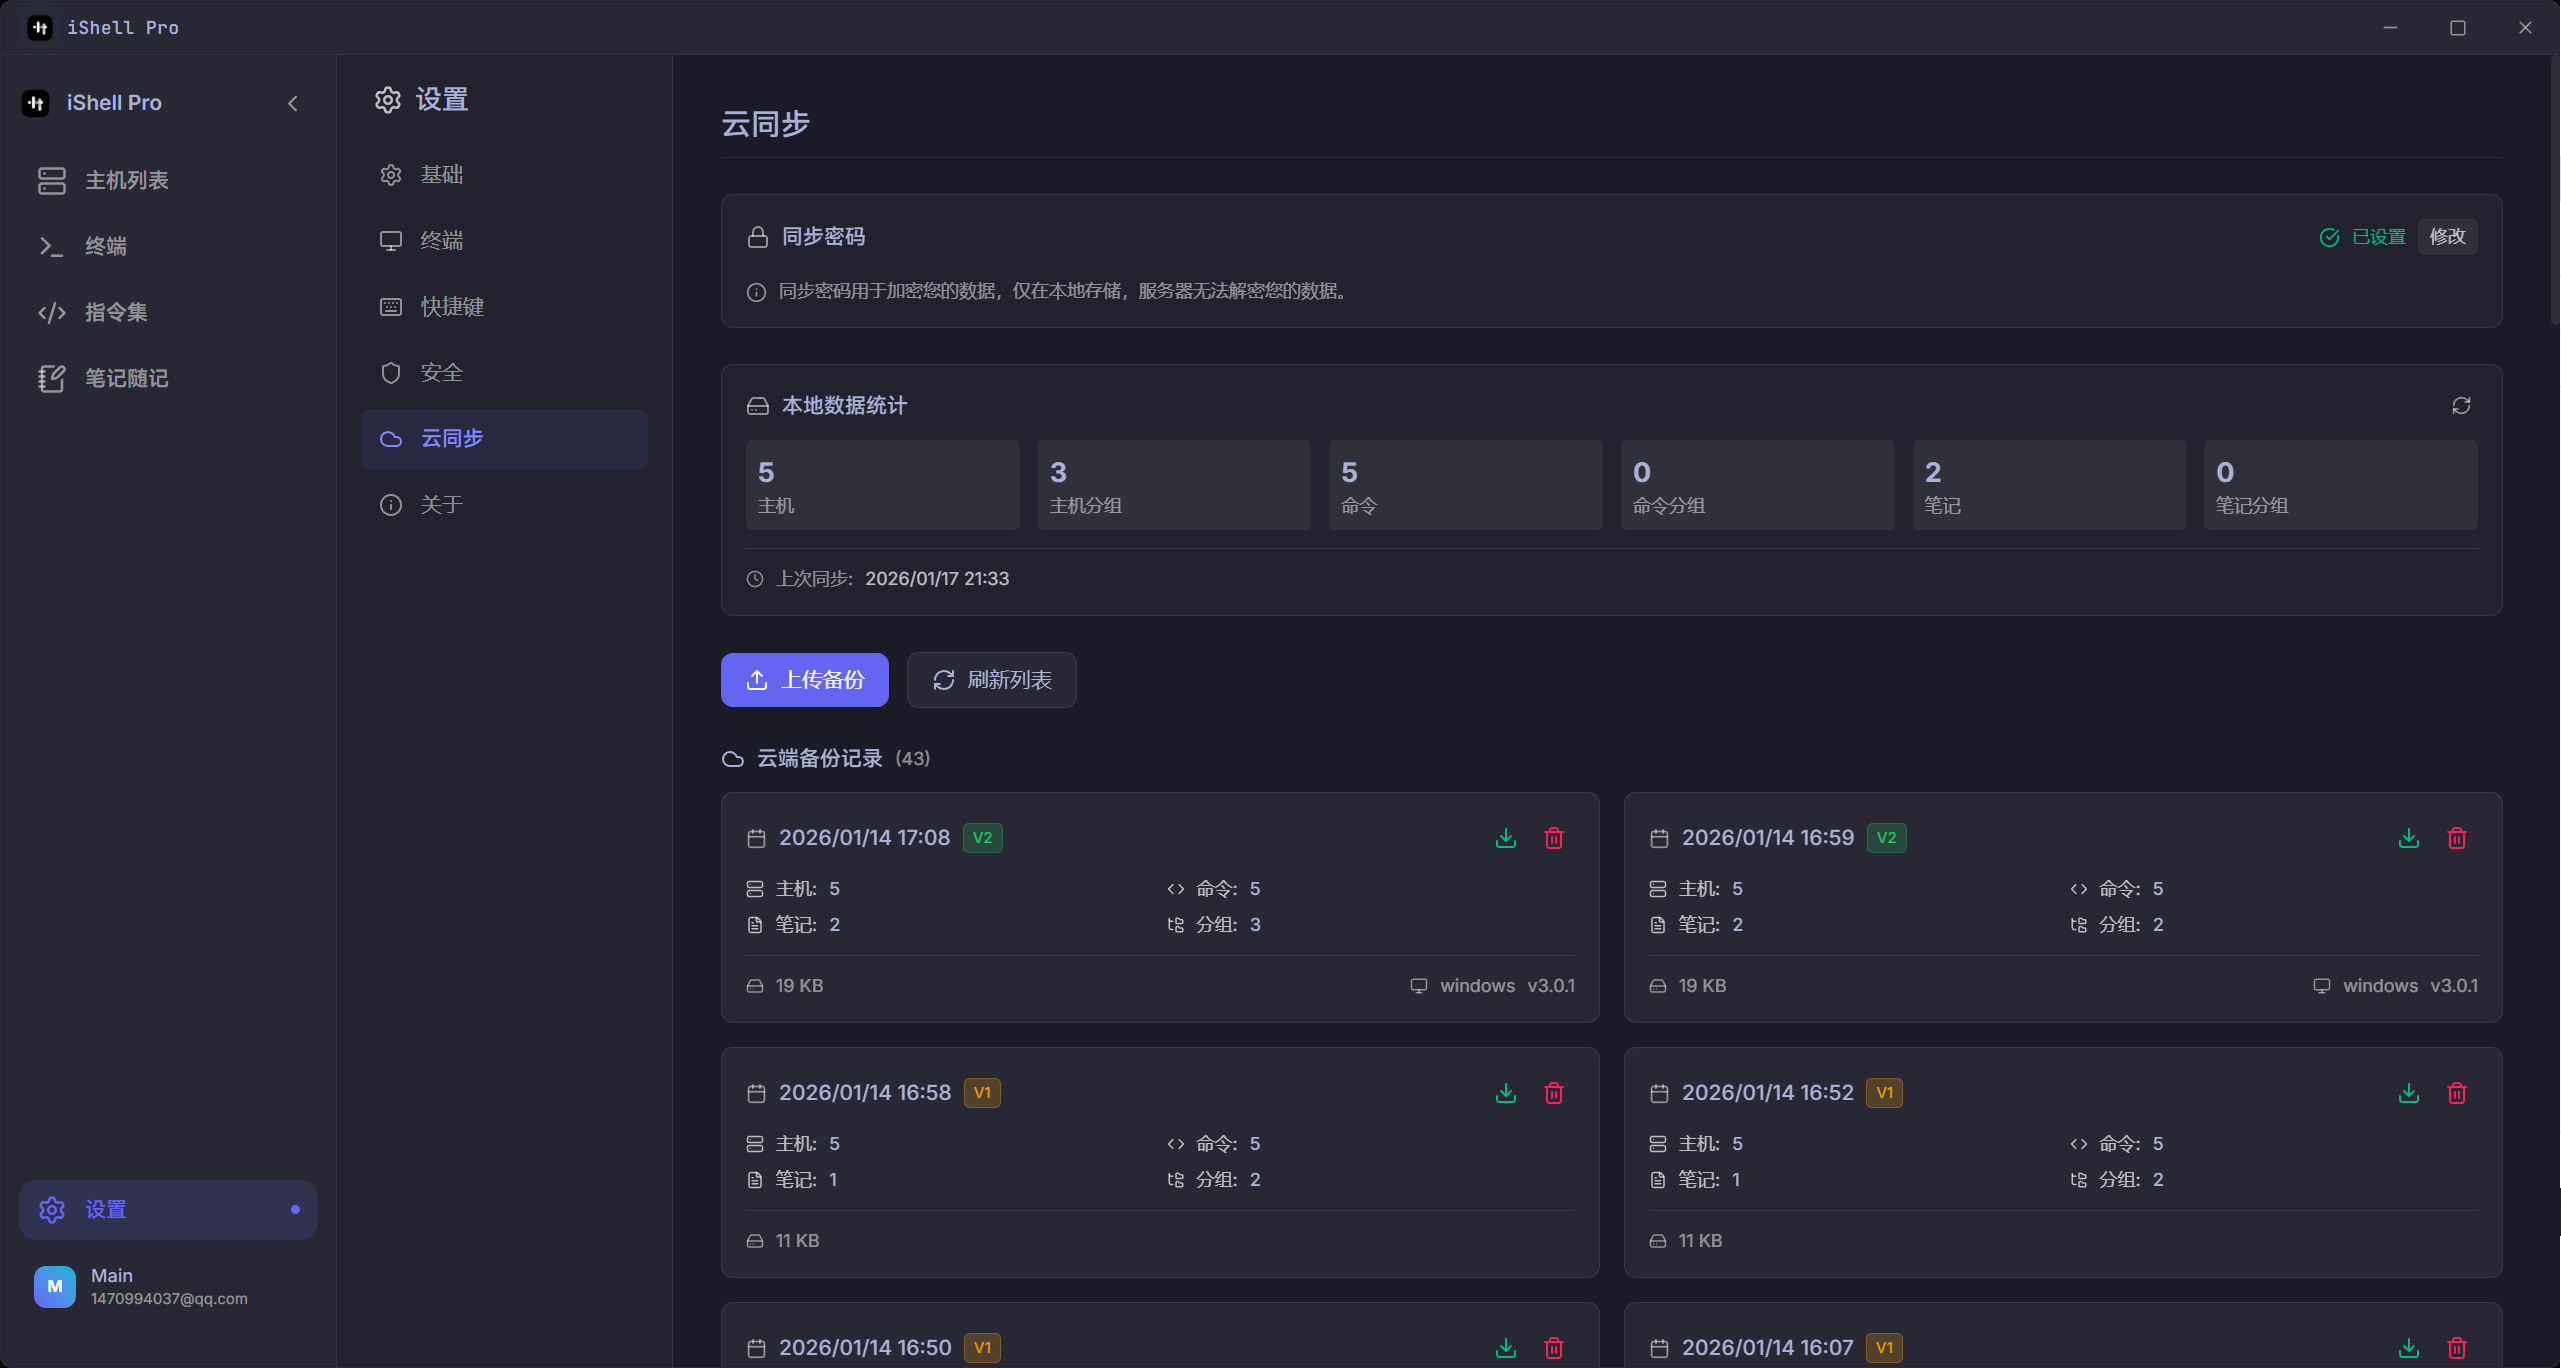Delete the 2026/01/14 16:58 backup
Viewport: 2561px width, 1368px height.
tap(1554, 1093)
